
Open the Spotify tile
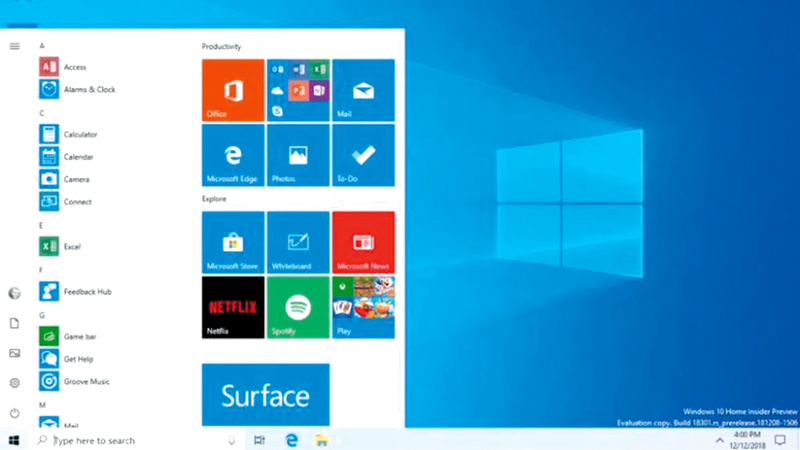coord(297,307)
